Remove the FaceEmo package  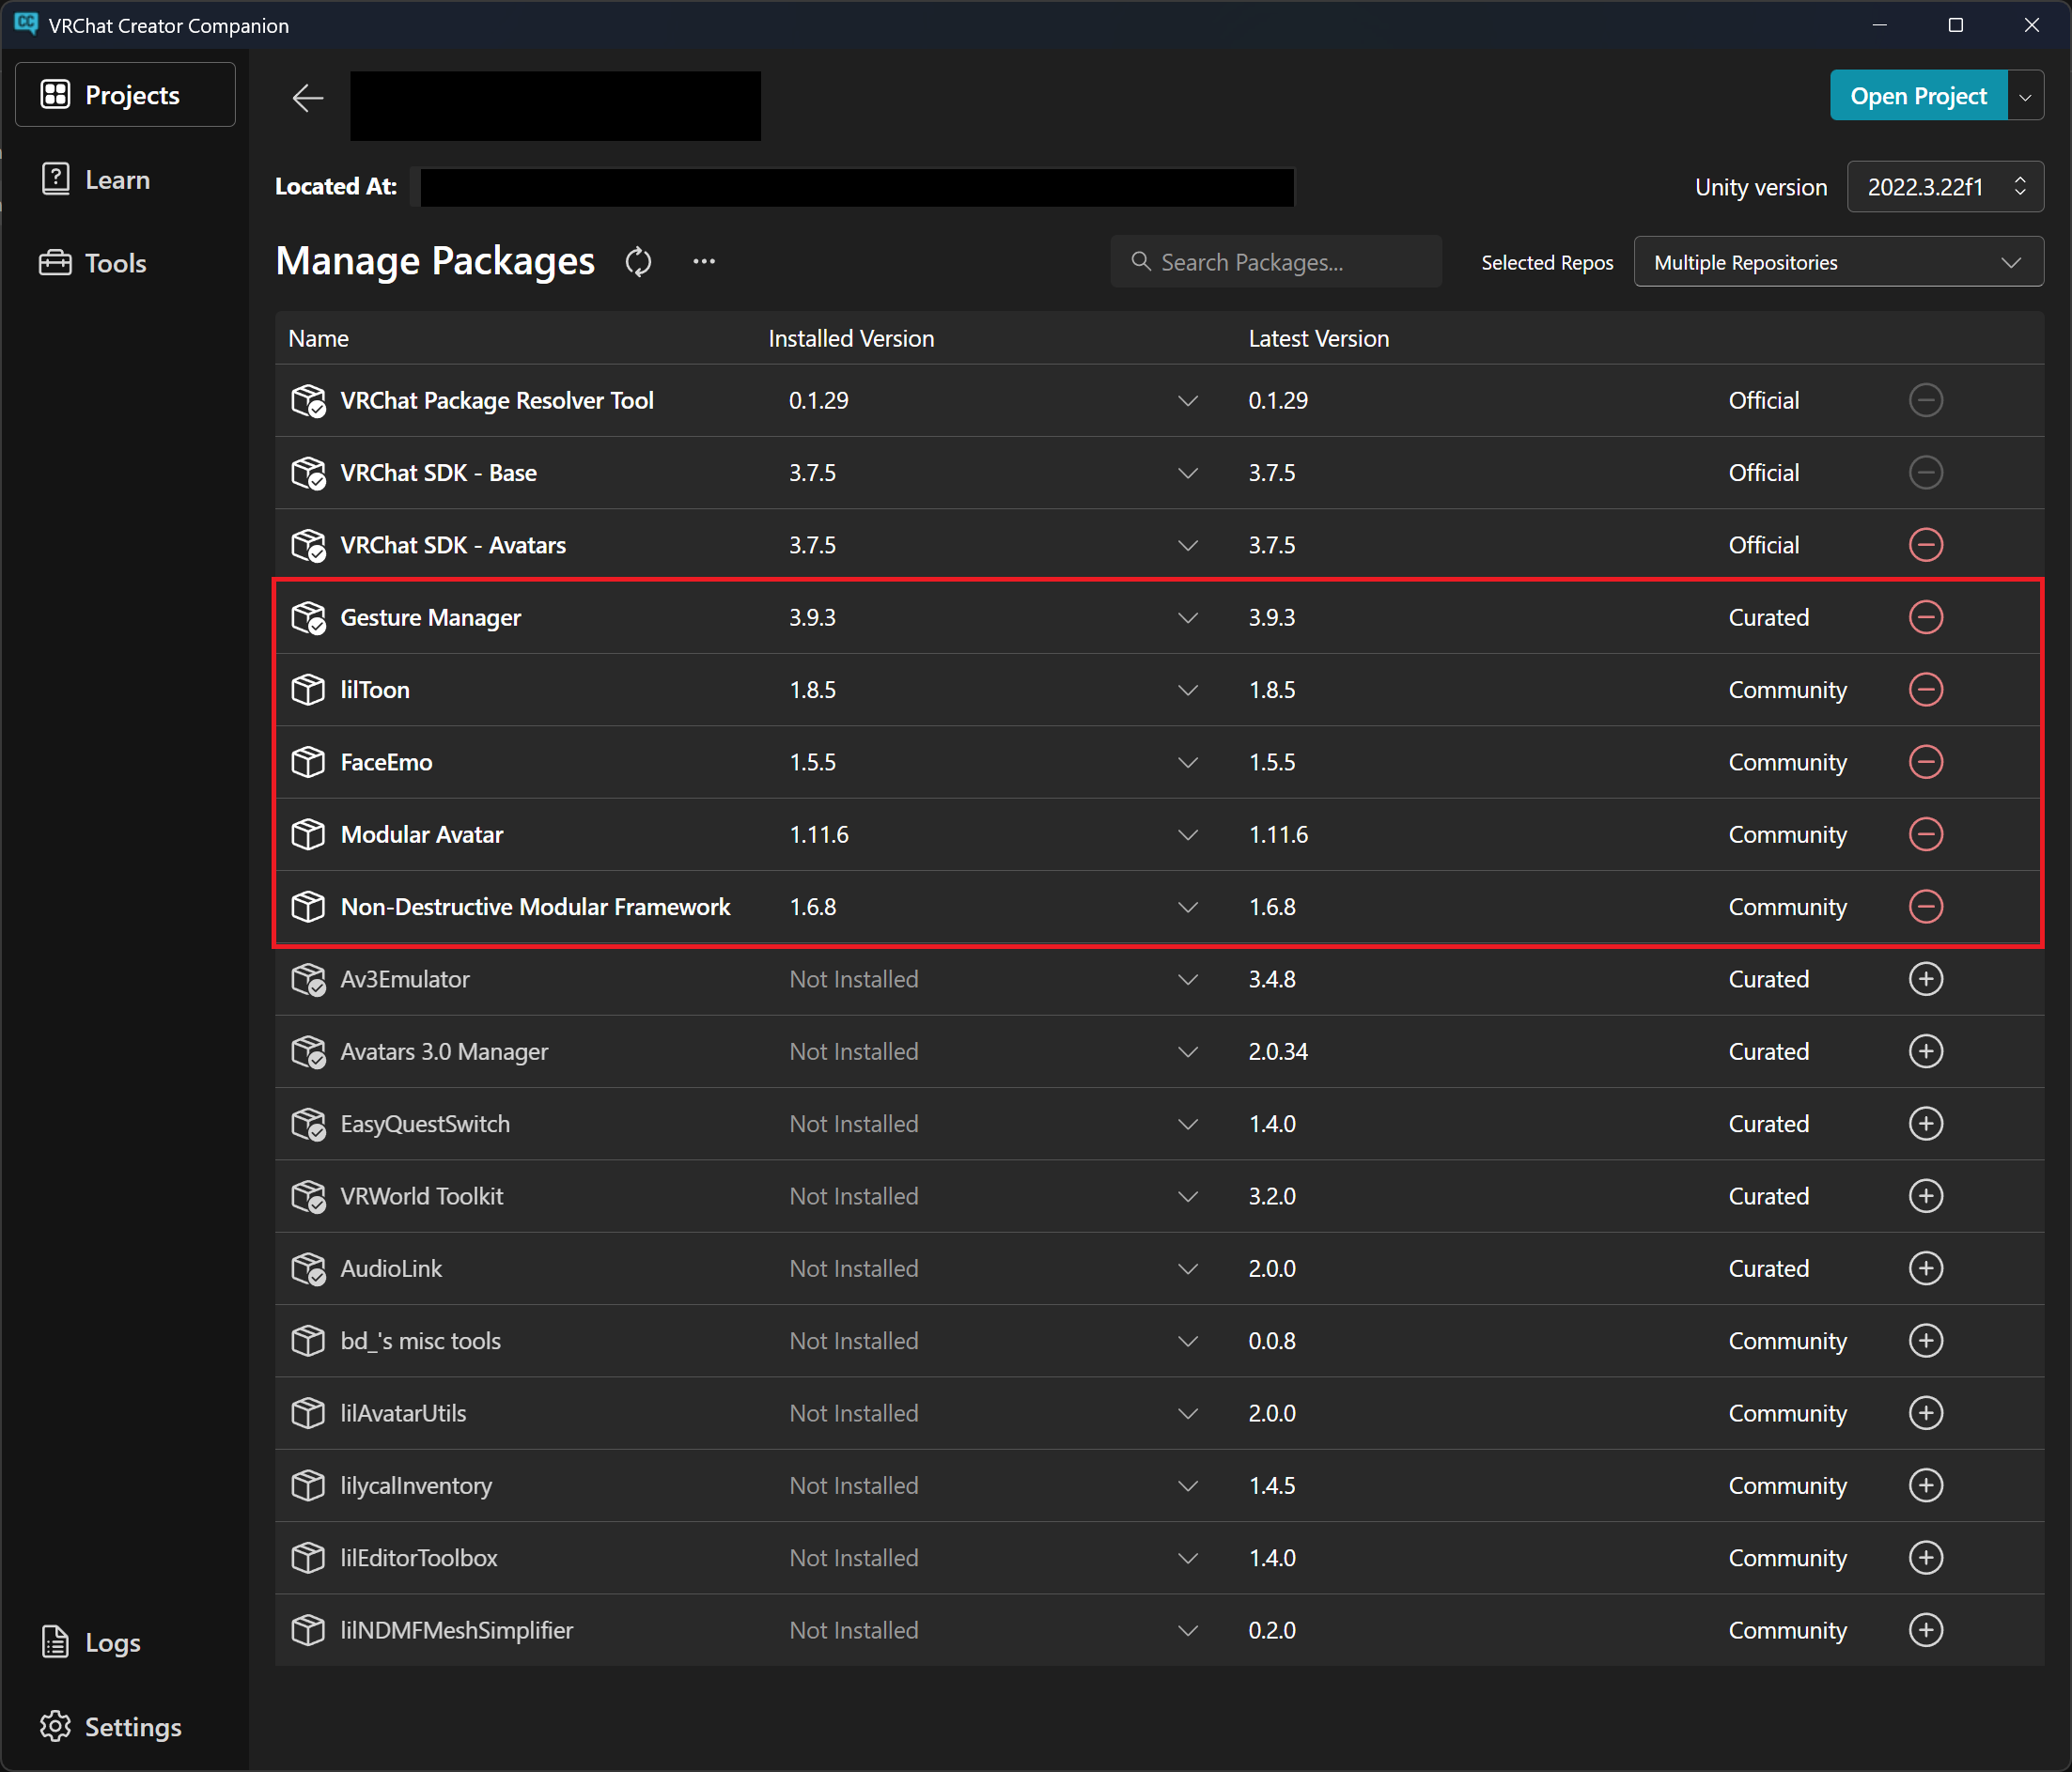click(x=1925, y=762)
